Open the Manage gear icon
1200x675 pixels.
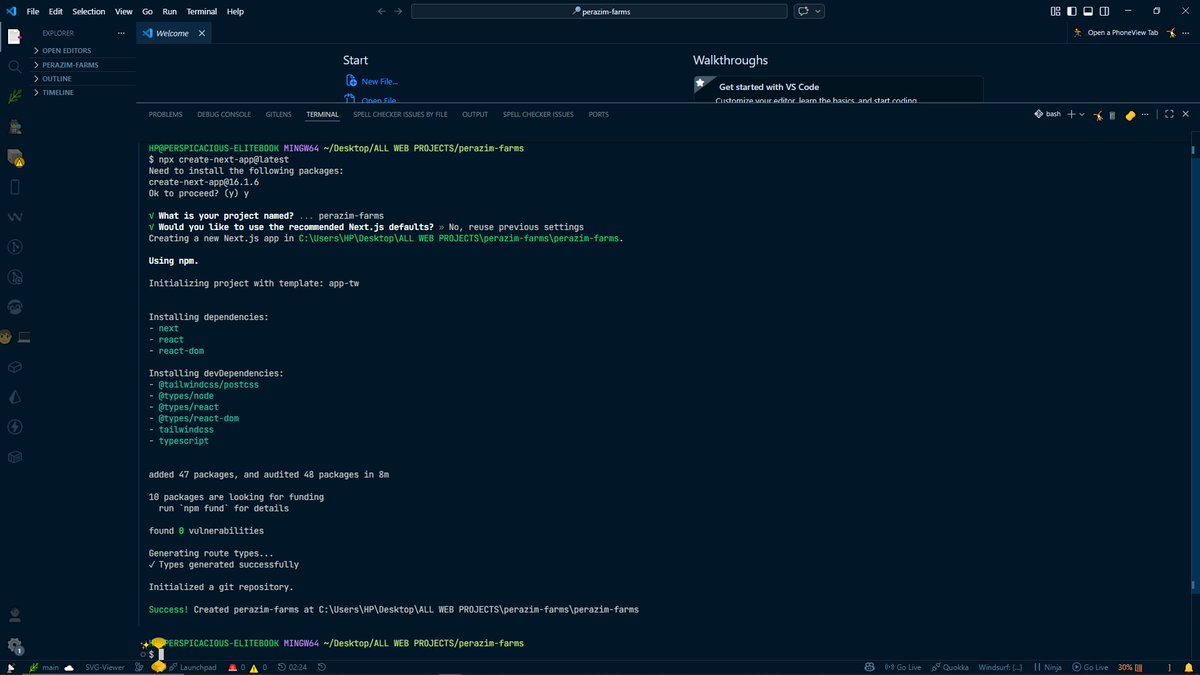coord(14,645)
